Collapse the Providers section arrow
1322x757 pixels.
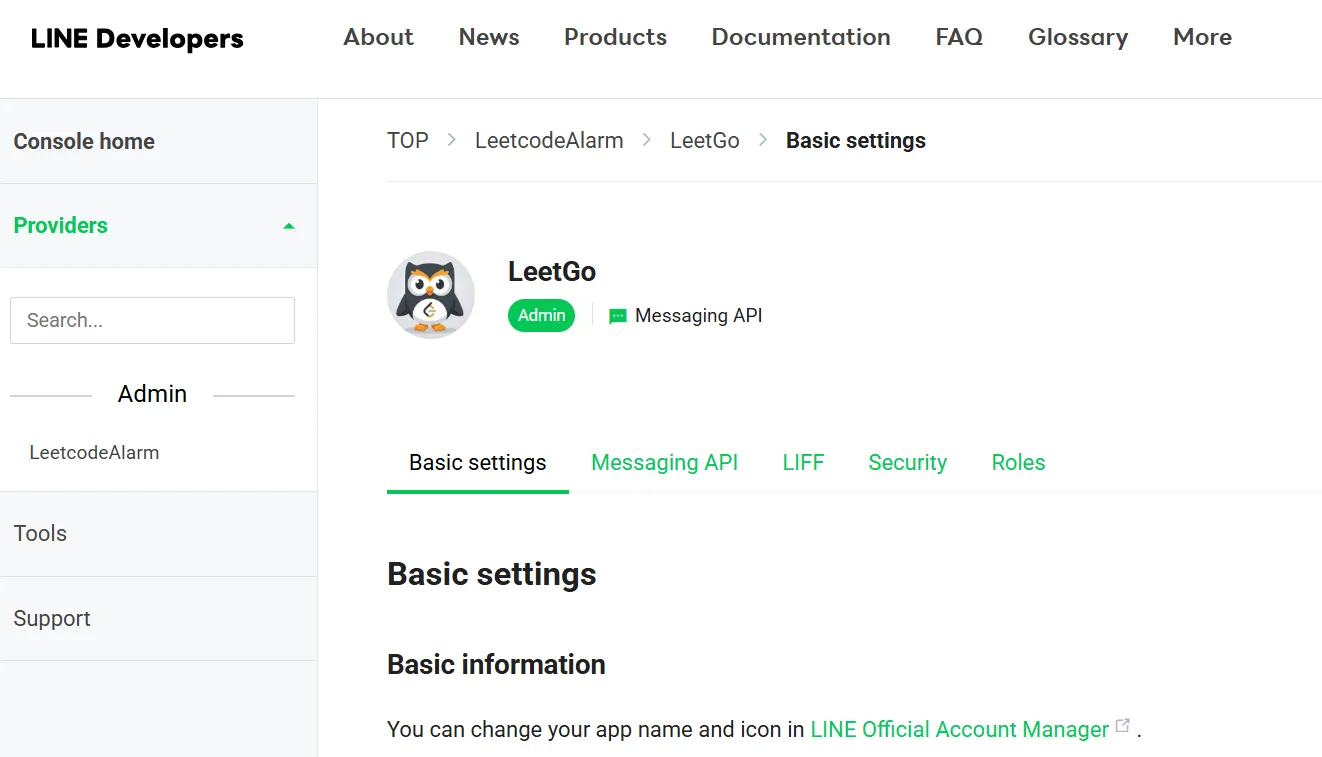pyautogui.click(x=289, y=226)
